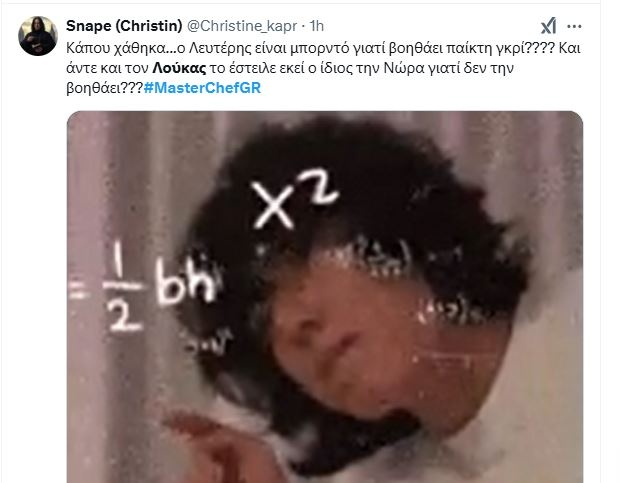
Task: Open the Snape (Christin) display name link
Action: [x=124, y=26]
